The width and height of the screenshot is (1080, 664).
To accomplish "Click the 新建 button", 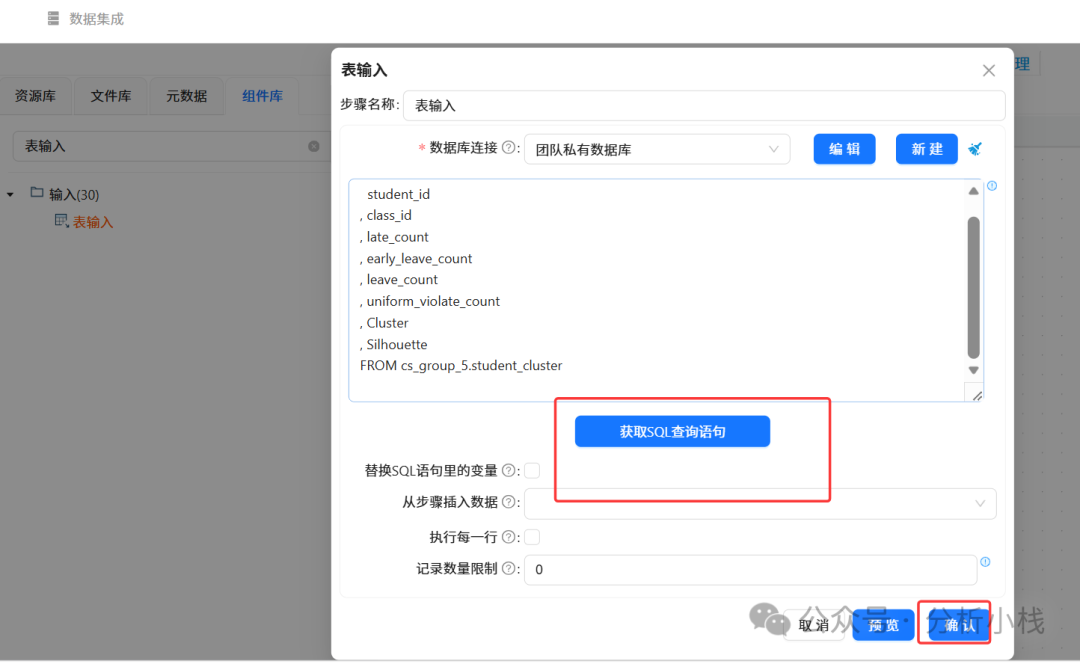I will (926, 149).
